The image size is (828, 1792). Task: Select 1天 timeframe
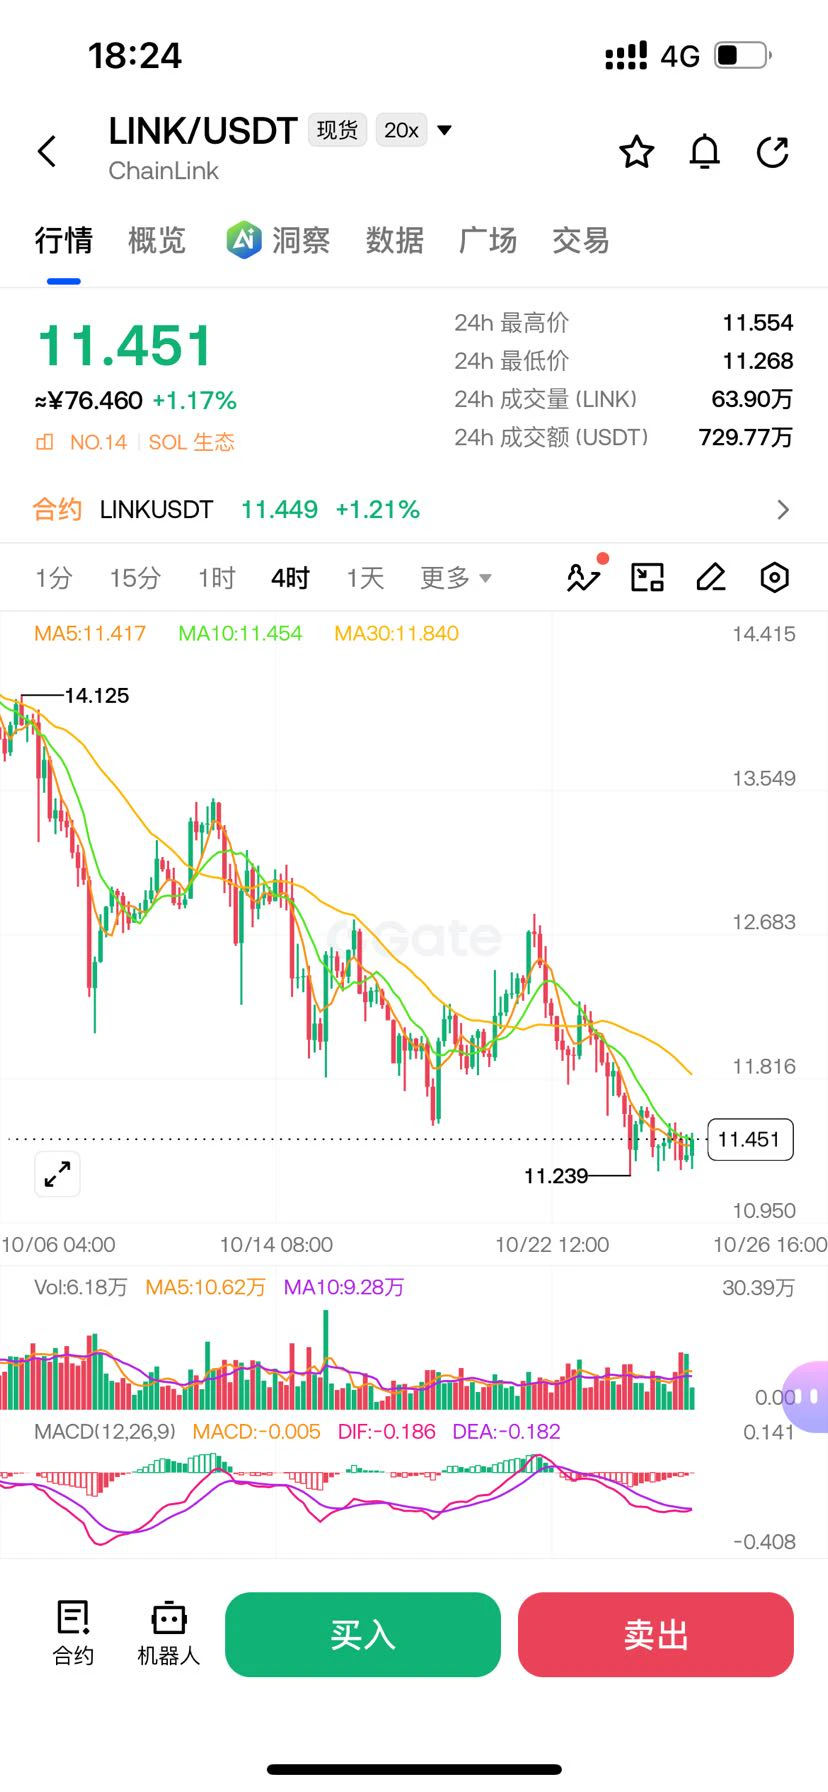click(x=365, y=578)
